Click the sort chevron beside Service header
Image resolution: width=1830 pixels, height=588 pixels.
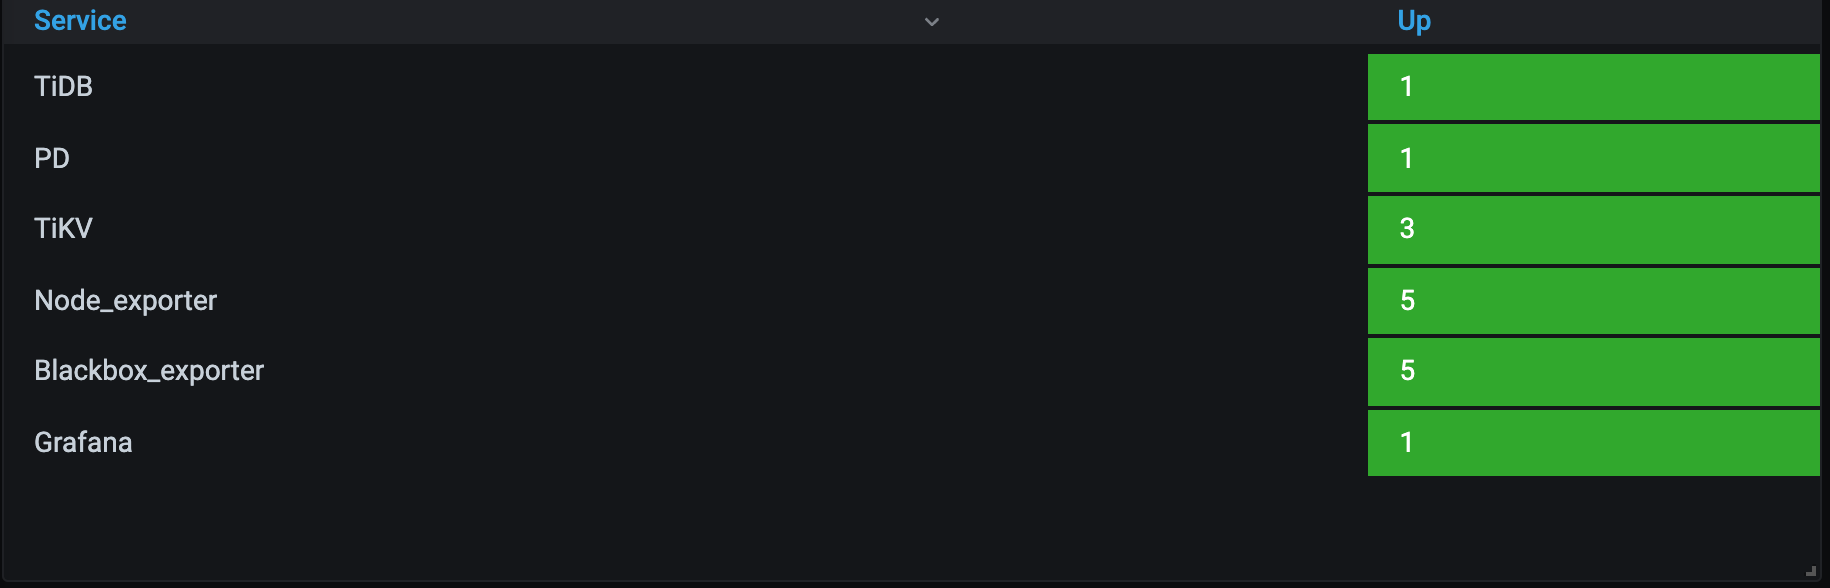932,22
